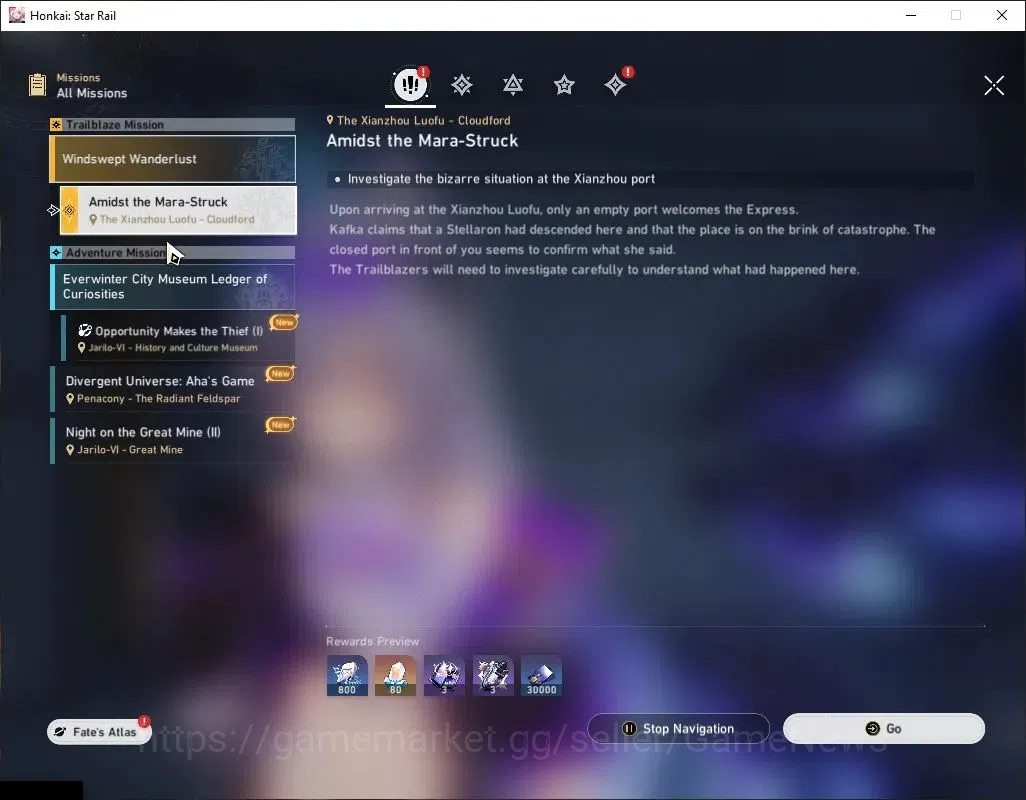Click the Rewards Preview label
The height and width of the screenshot is (800, 1026).
coord(372,642)
